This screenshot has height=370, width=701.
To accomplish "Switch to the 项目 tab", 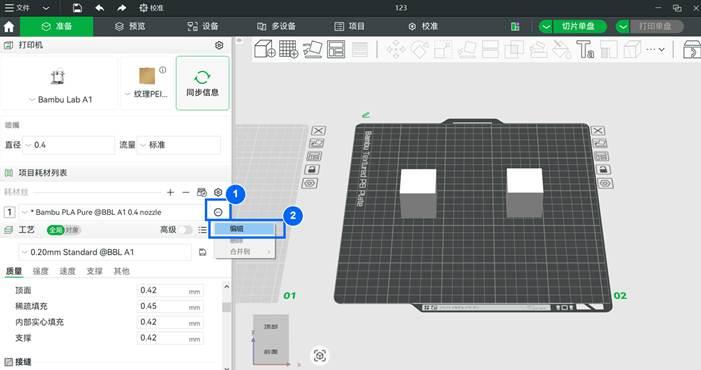I will [350, 26].
